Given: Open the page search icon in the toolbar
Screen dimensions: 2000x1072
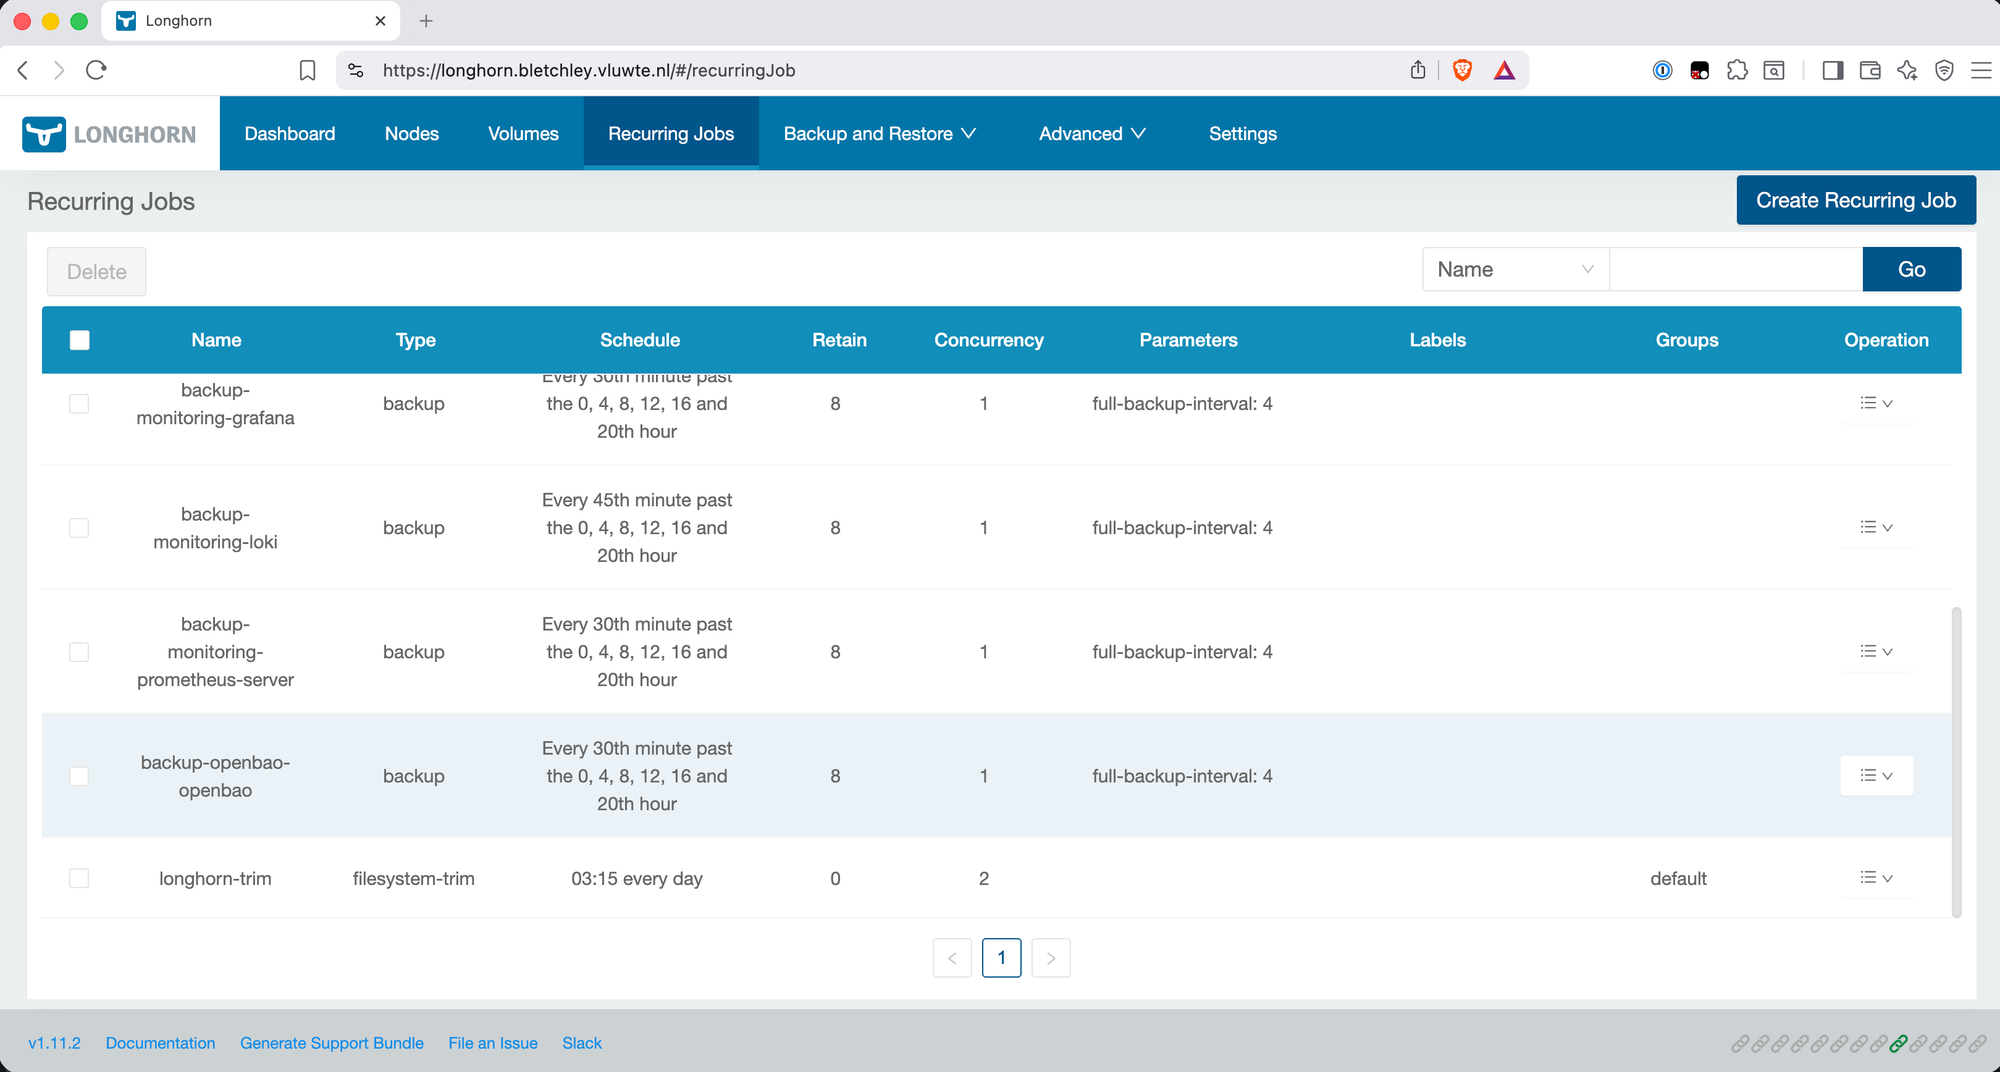Looking at the screenshot, I should (x=1774, y=70).
